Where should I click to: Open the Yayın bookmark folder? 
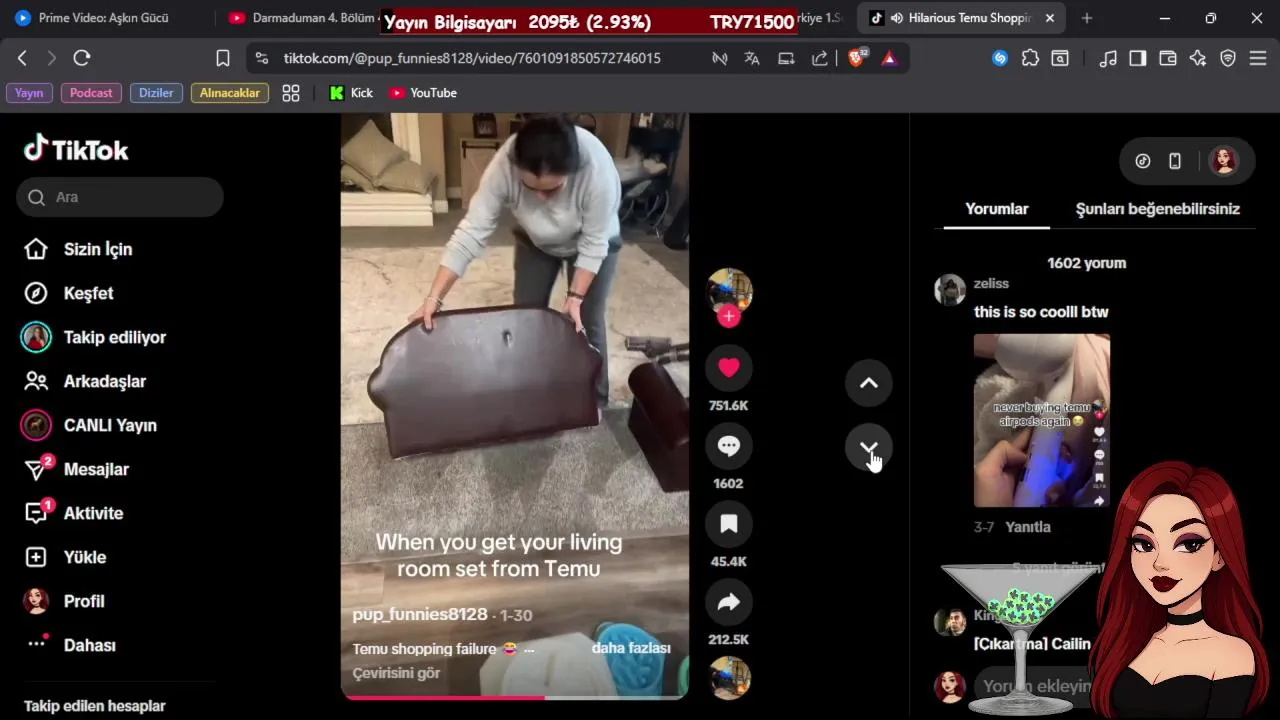click(29, 93)
